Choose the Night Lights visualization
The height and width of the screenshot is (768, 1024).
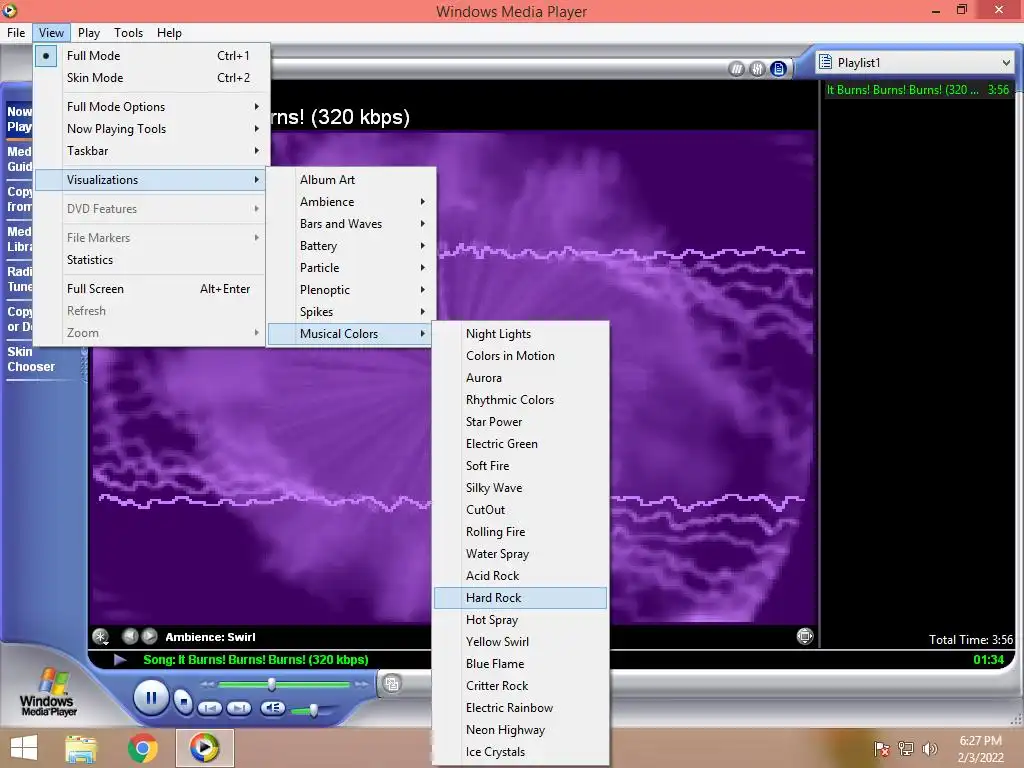tap(520, 334)
